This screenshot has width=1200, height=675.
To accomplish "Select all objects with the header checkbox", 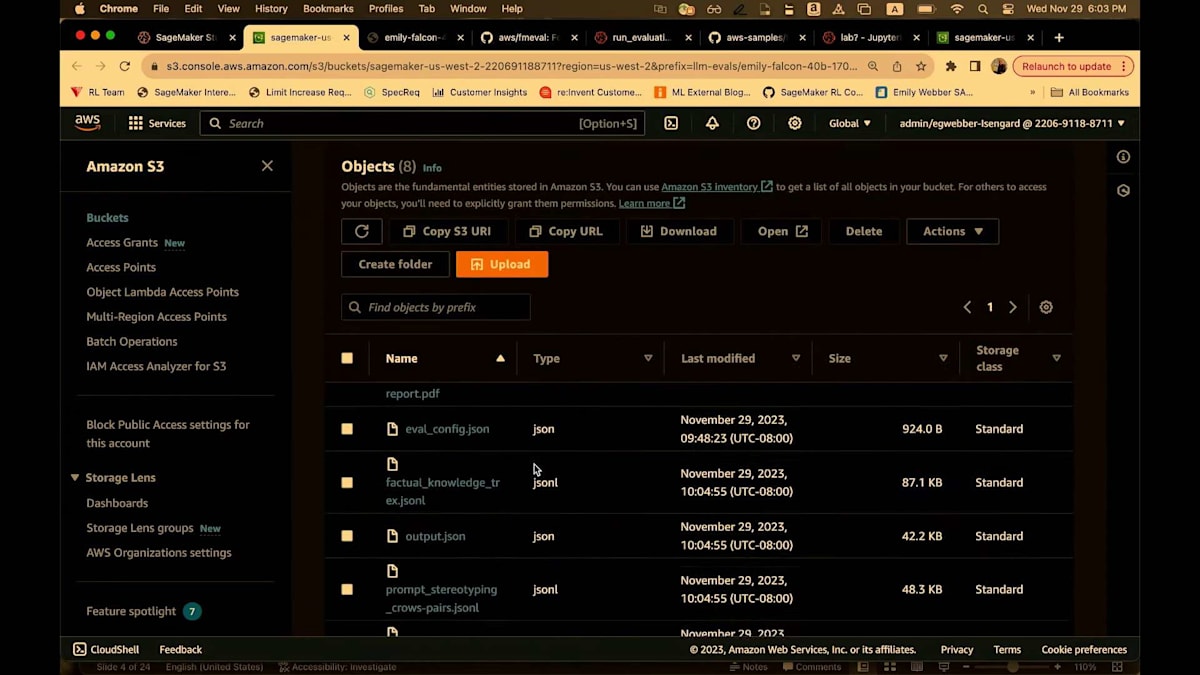I will [347, 358].
